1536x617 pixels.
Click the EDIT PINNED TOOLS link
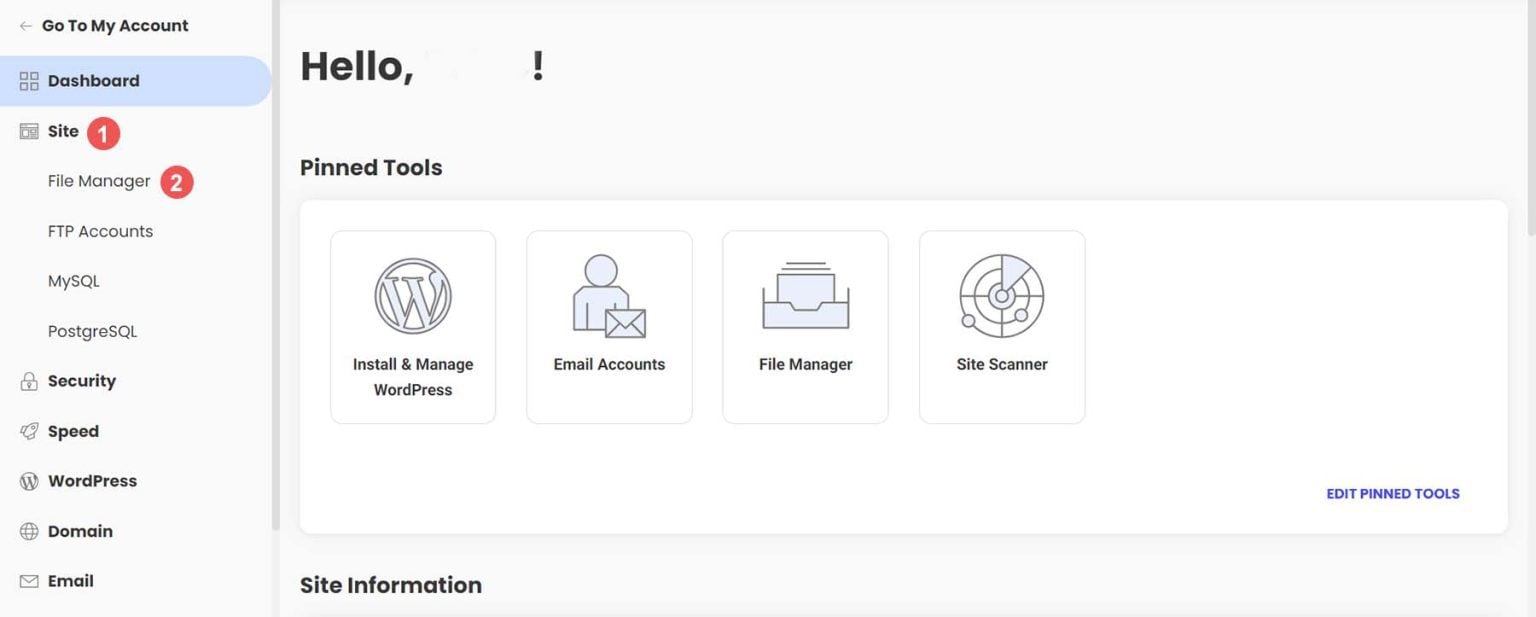[x=1392, y=493]
